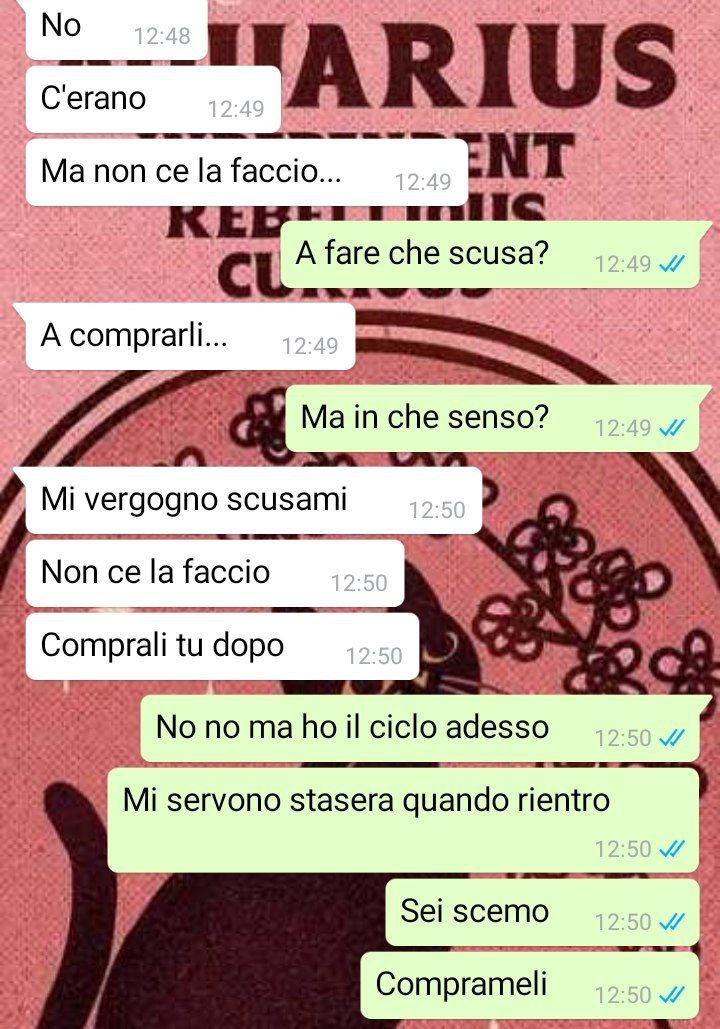Select 'Mi servono stasera quando rientro' bubble
This screenshot has height=1029, width=720.
tap(403, 820)
